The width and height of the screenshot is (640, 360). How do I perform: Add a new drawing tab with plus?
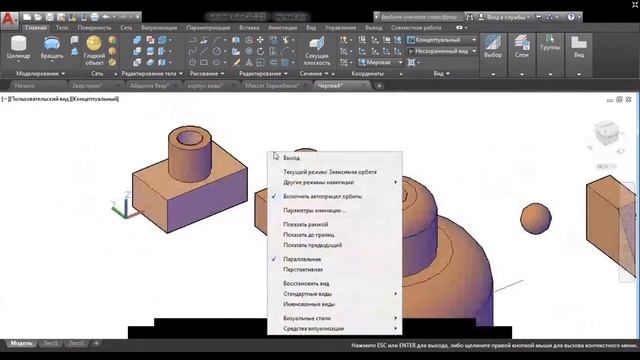[379, 86]
